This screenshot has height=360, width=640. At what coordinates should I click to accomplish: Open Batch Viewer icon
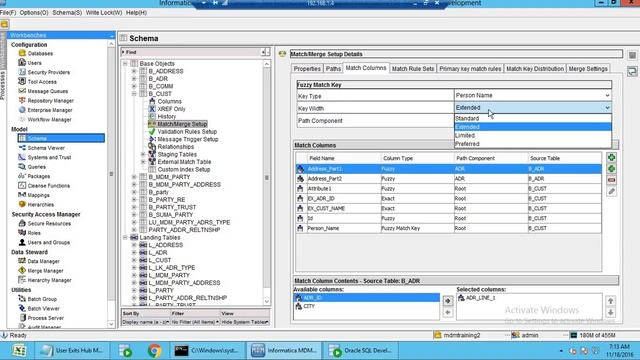coord(22,308)
